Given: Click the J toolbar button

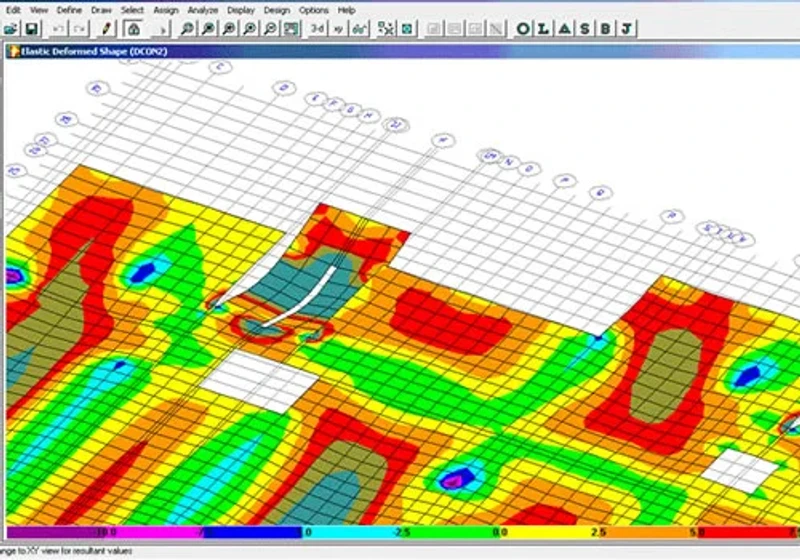Looking at the screenshot, I should 627,29.
